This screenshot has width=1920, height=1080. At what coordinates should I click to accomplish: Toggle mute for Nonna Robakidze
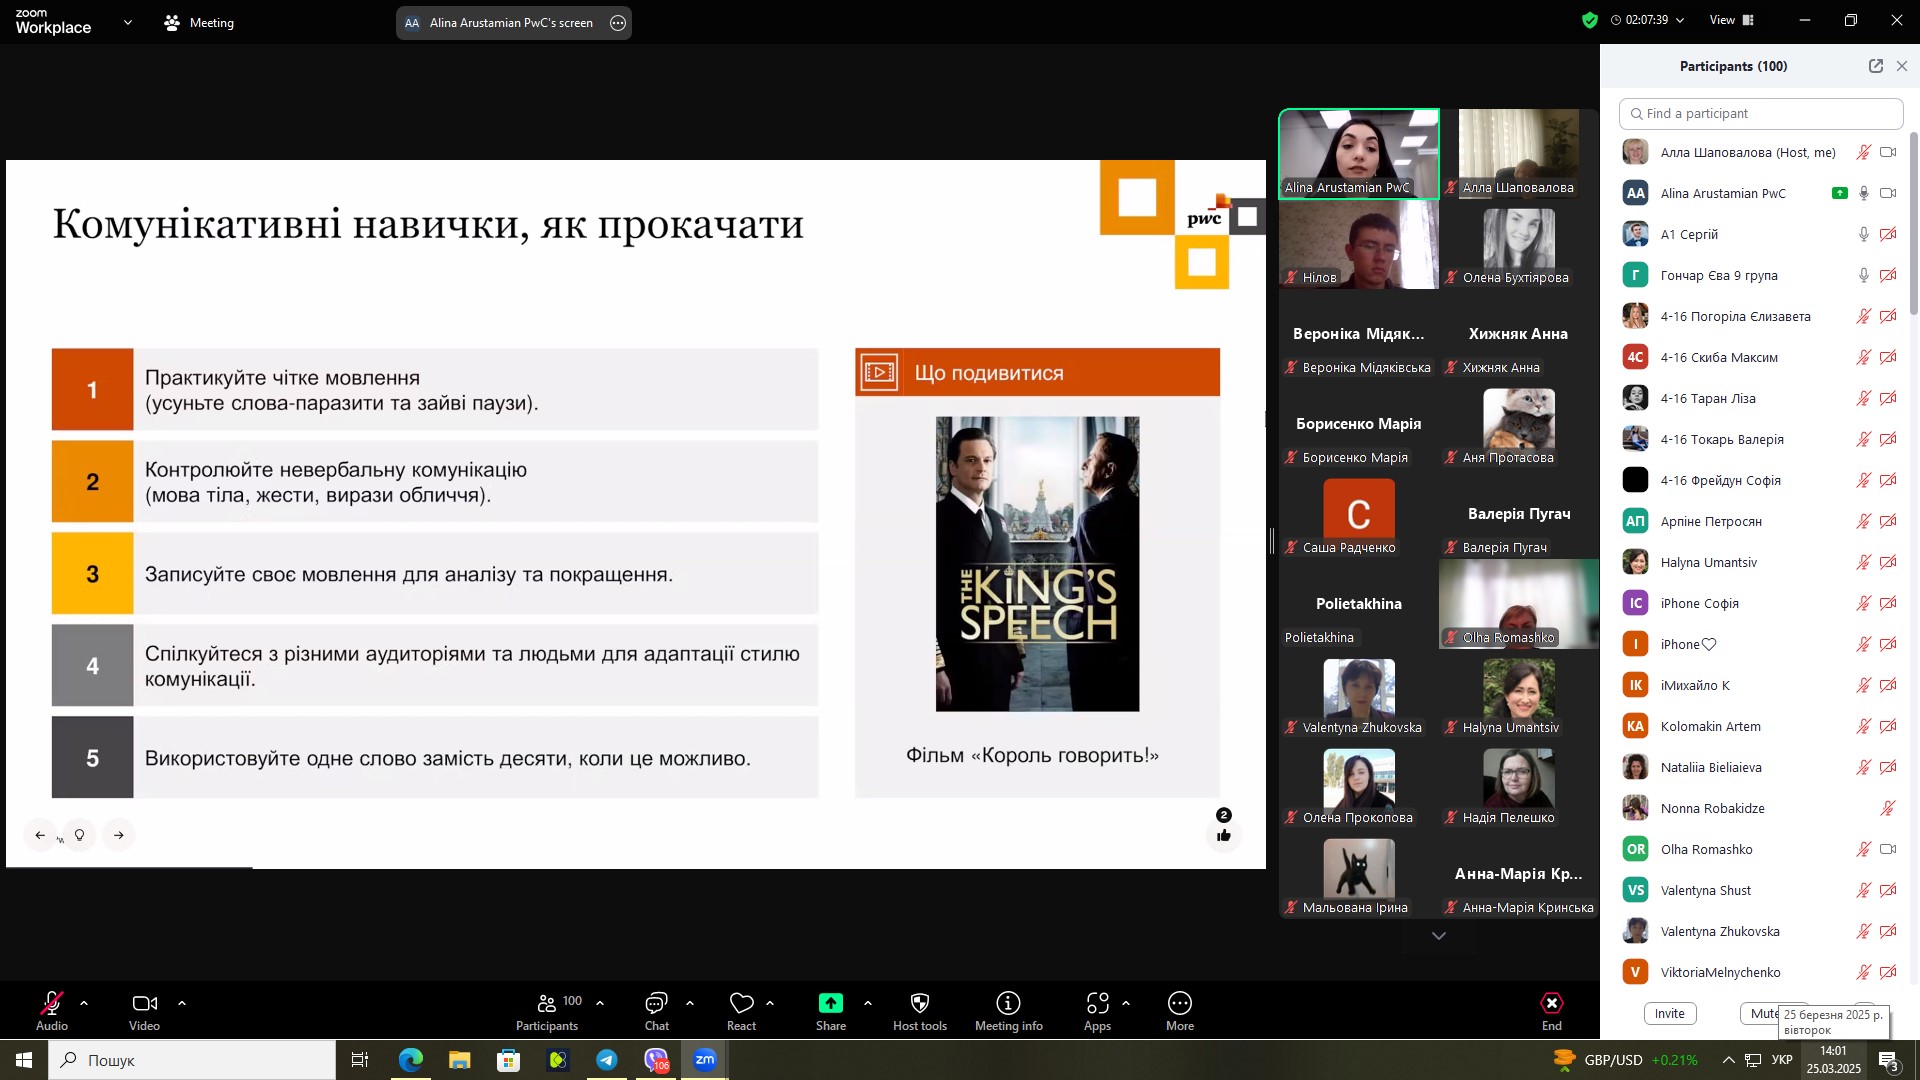1888,809
